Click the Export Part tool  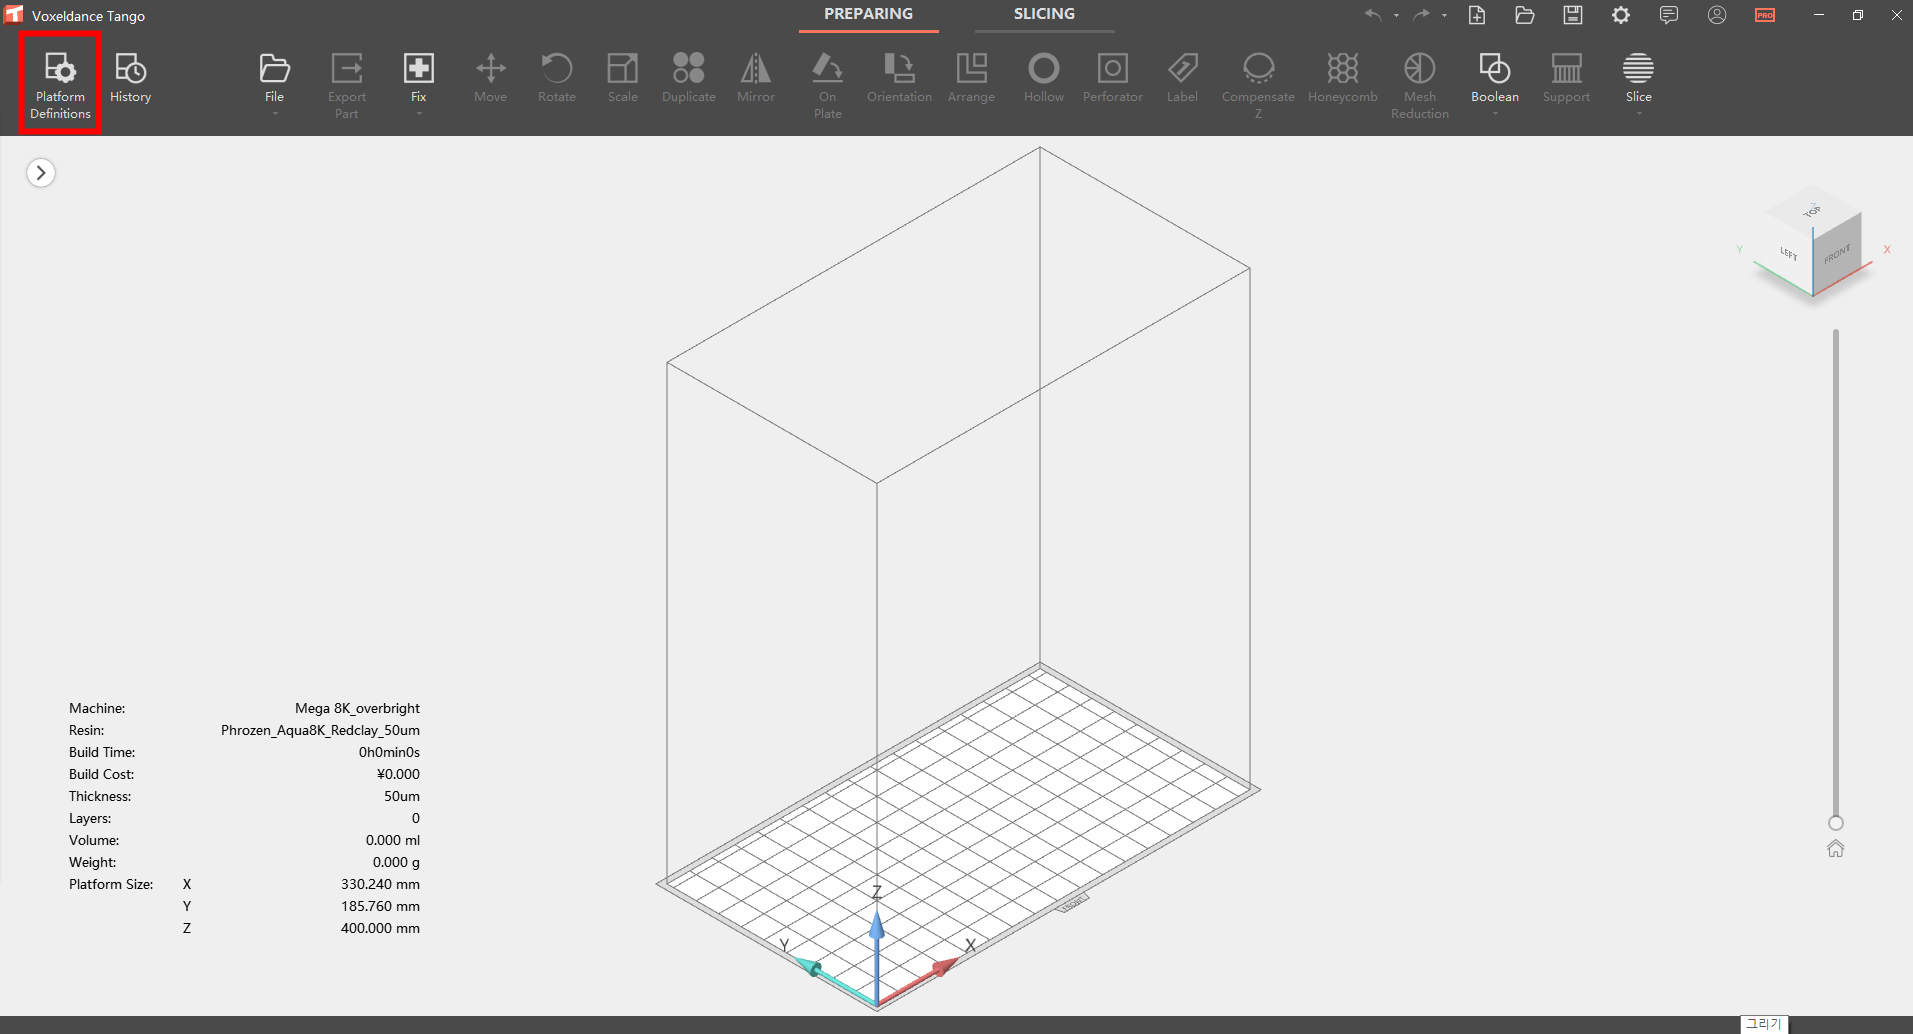tap(347, 85)
